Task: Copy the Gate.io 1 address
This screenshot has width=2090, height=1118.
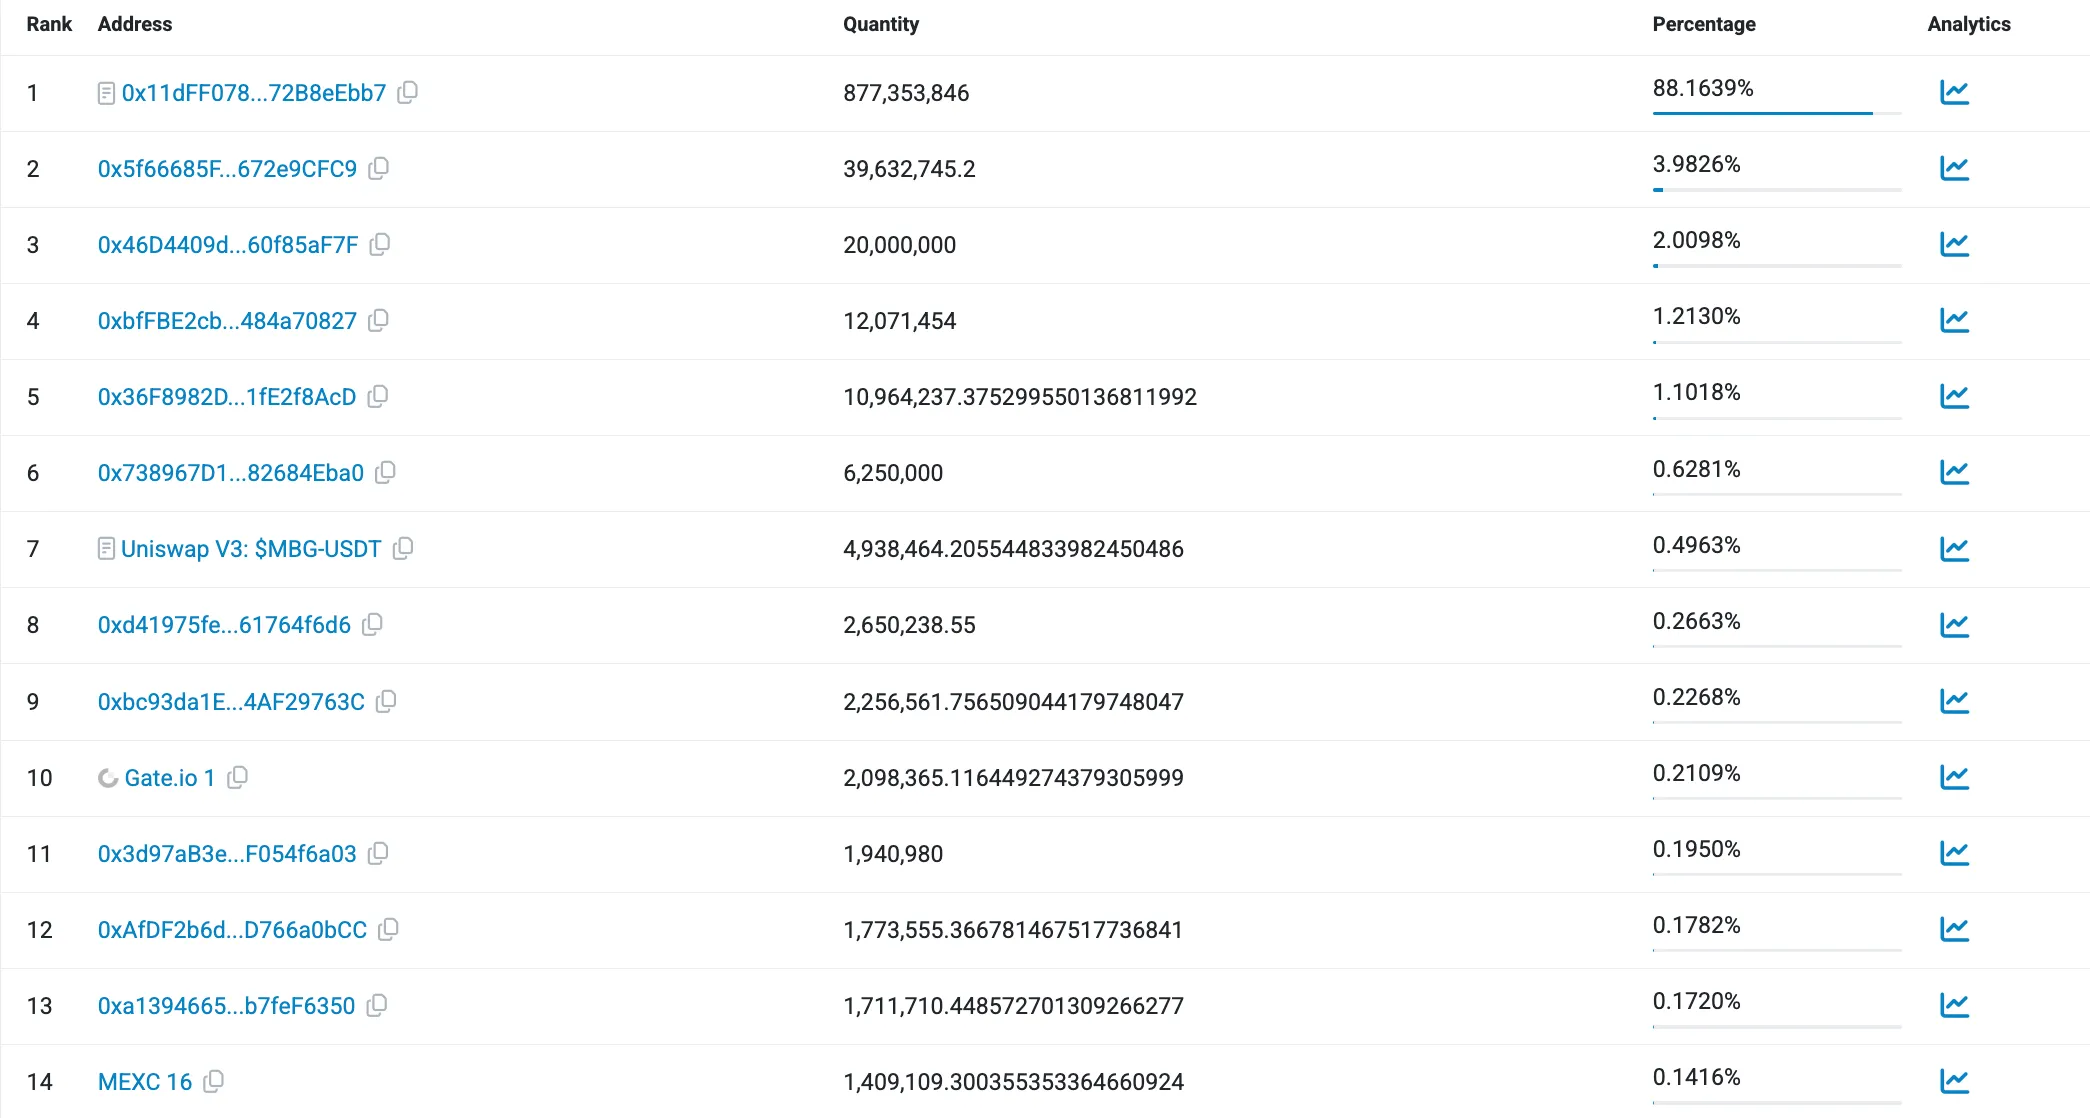Action: tap(237, 778)
